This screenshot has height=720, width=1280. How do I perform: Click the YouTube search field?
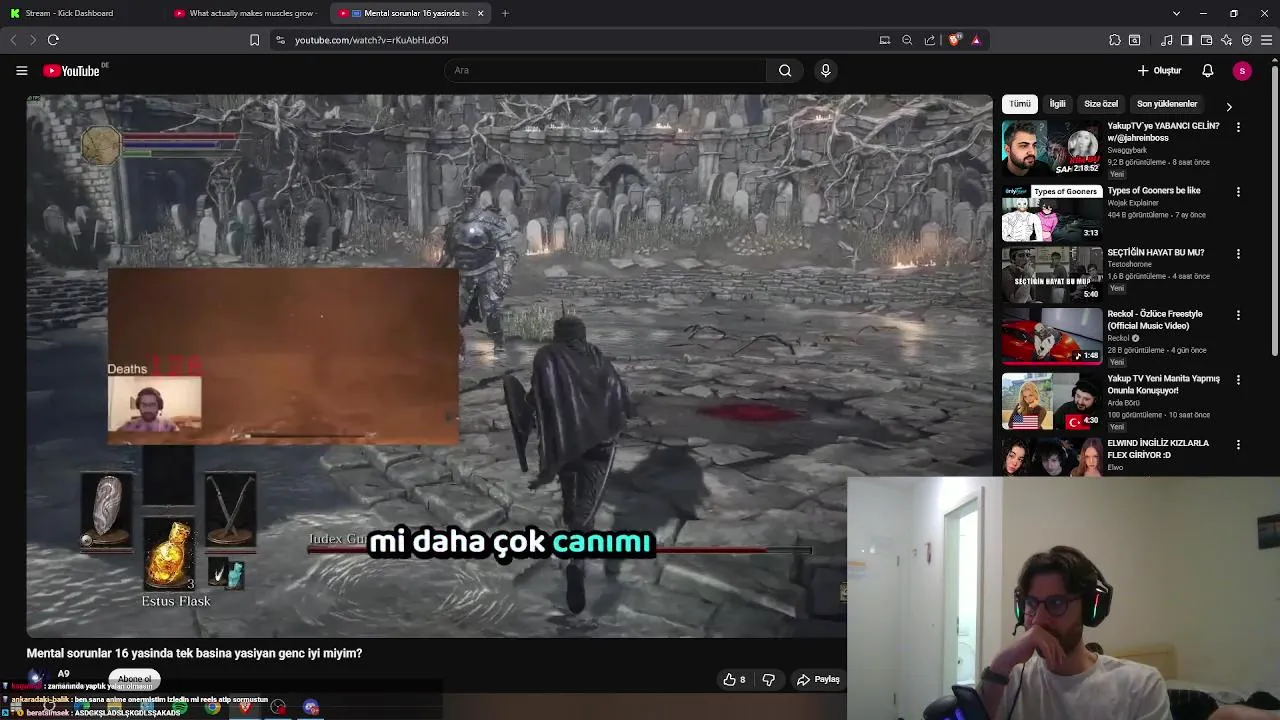(x=605, y=70)
